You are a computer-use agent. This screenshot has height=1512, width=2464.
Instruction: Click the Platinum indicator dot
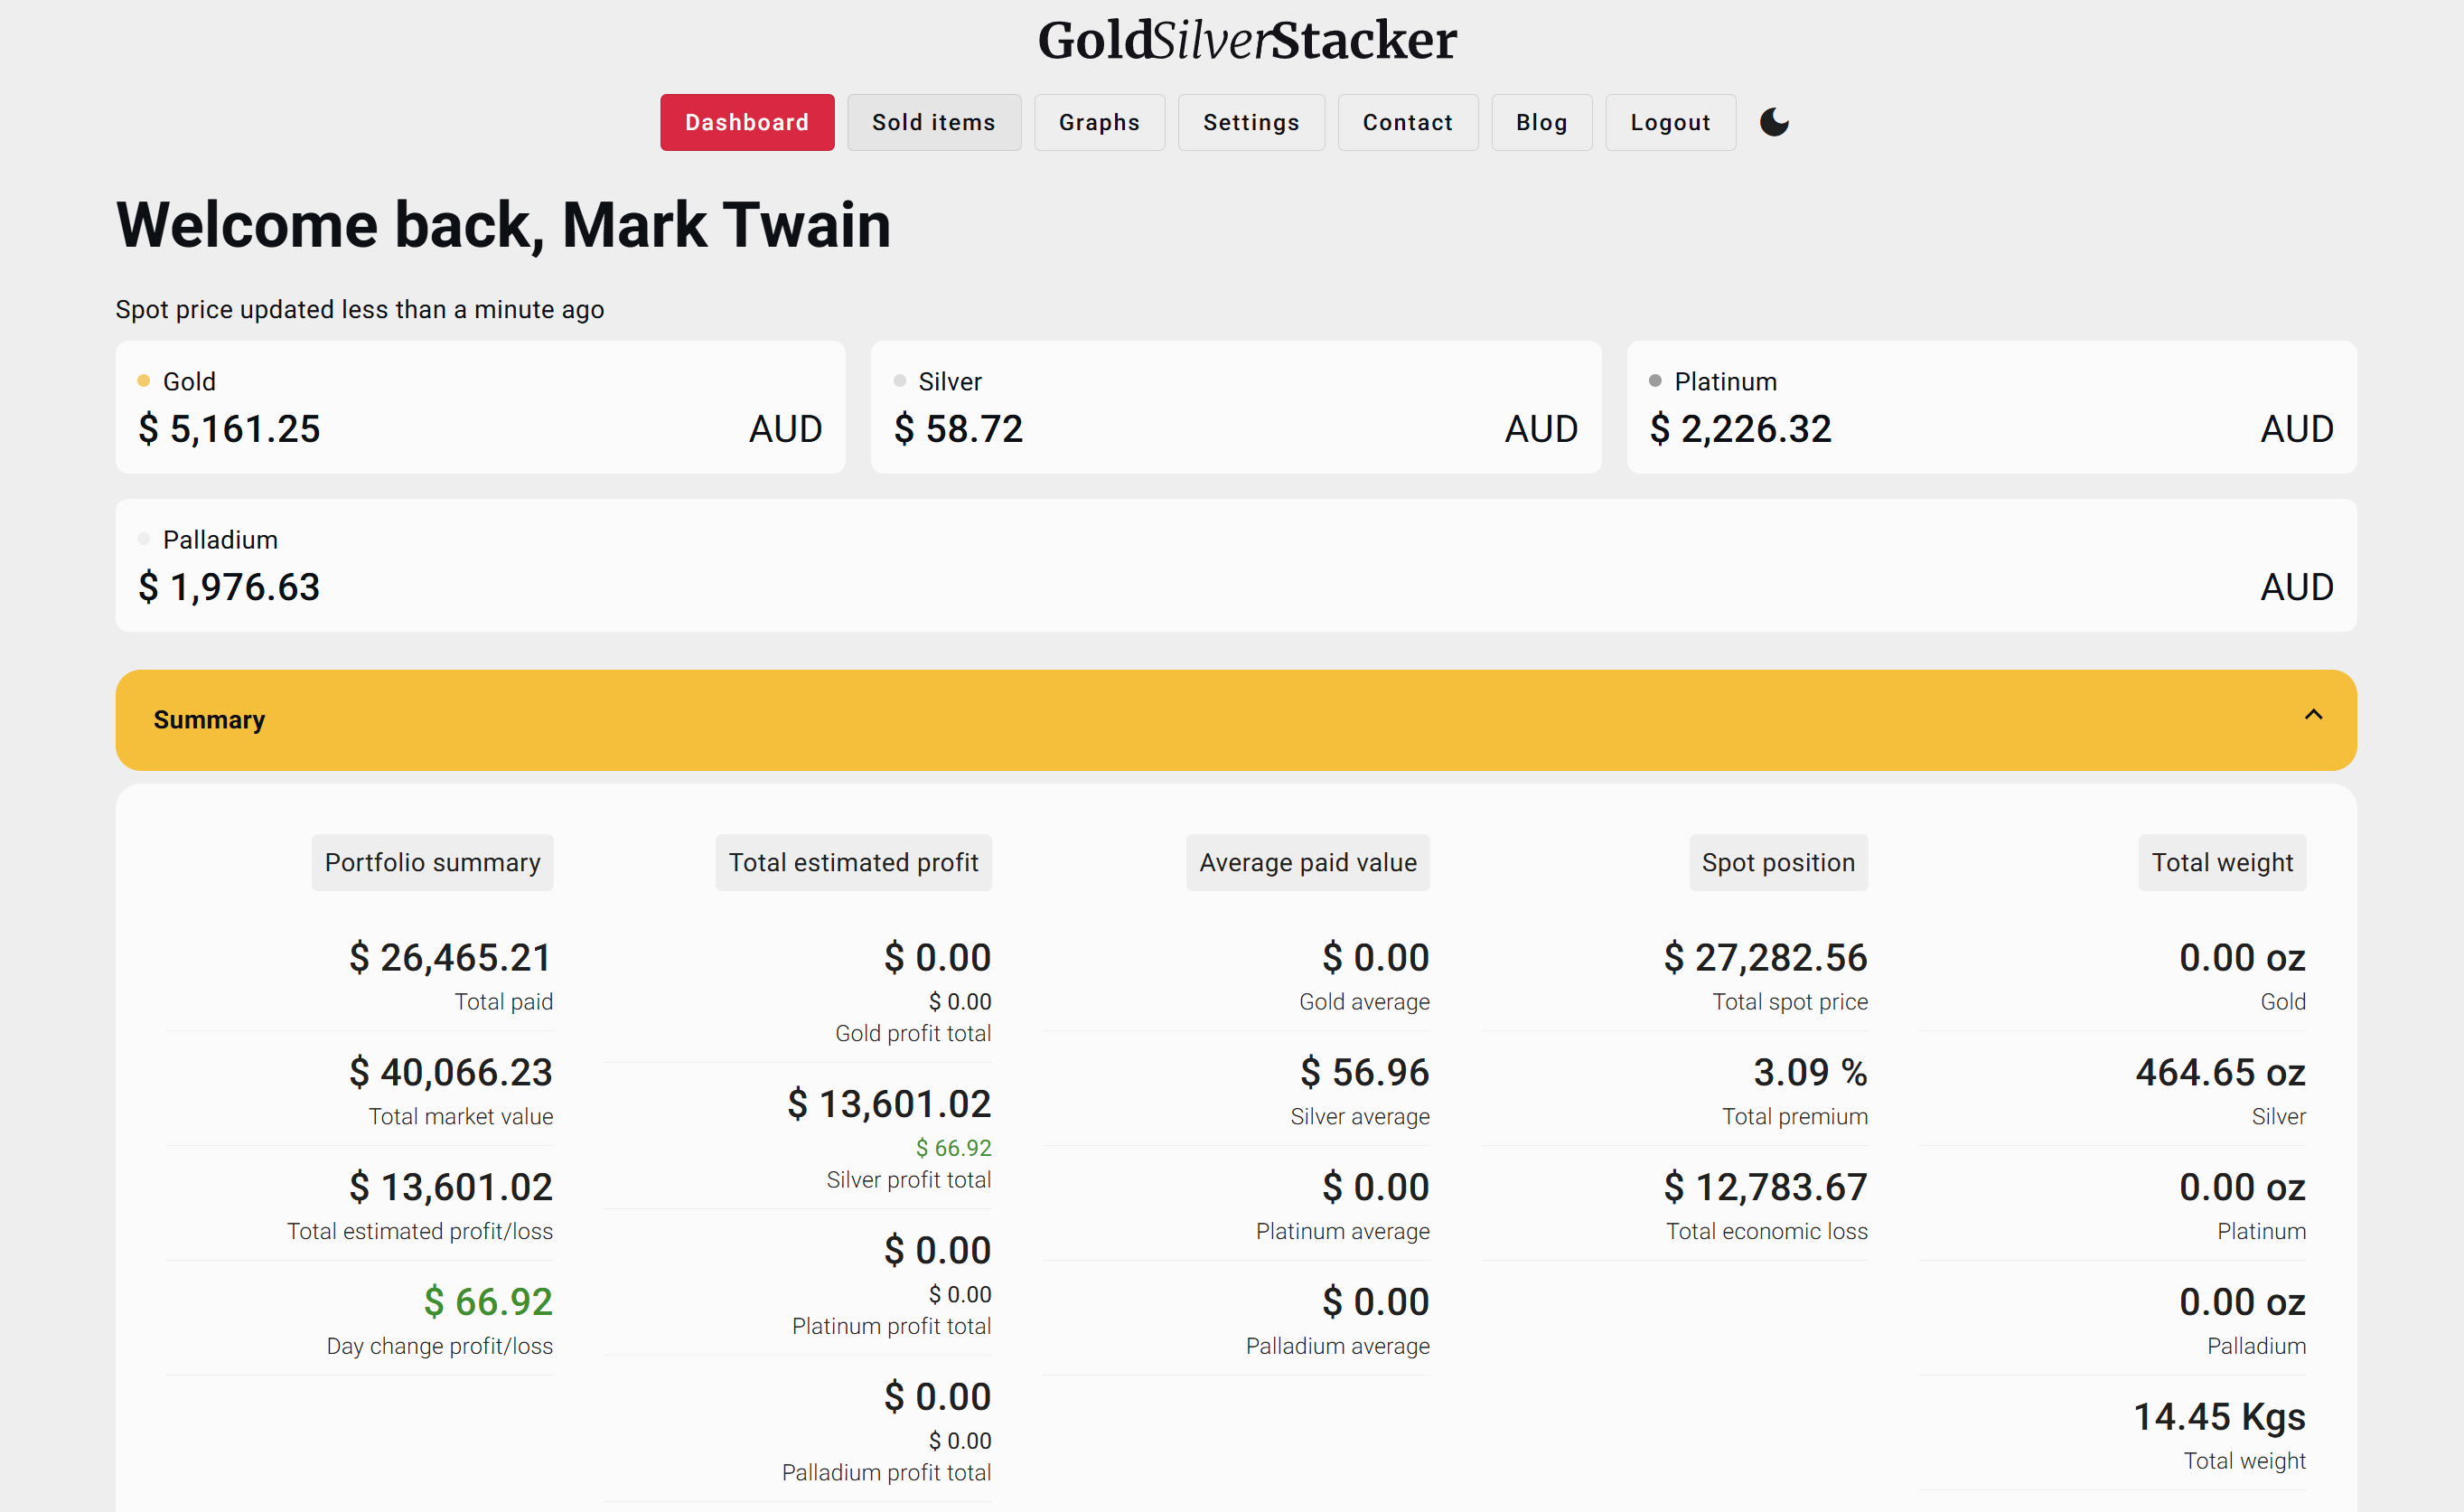[x=1654, y=380]
